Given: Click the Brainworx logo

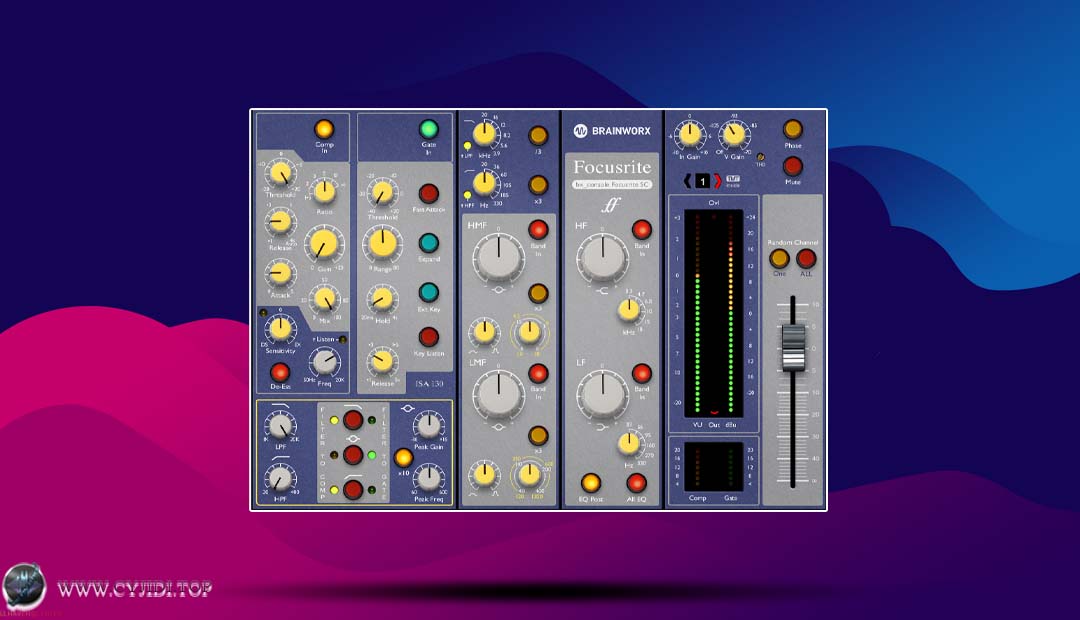Looking at the screenshot, I should 612,131.
